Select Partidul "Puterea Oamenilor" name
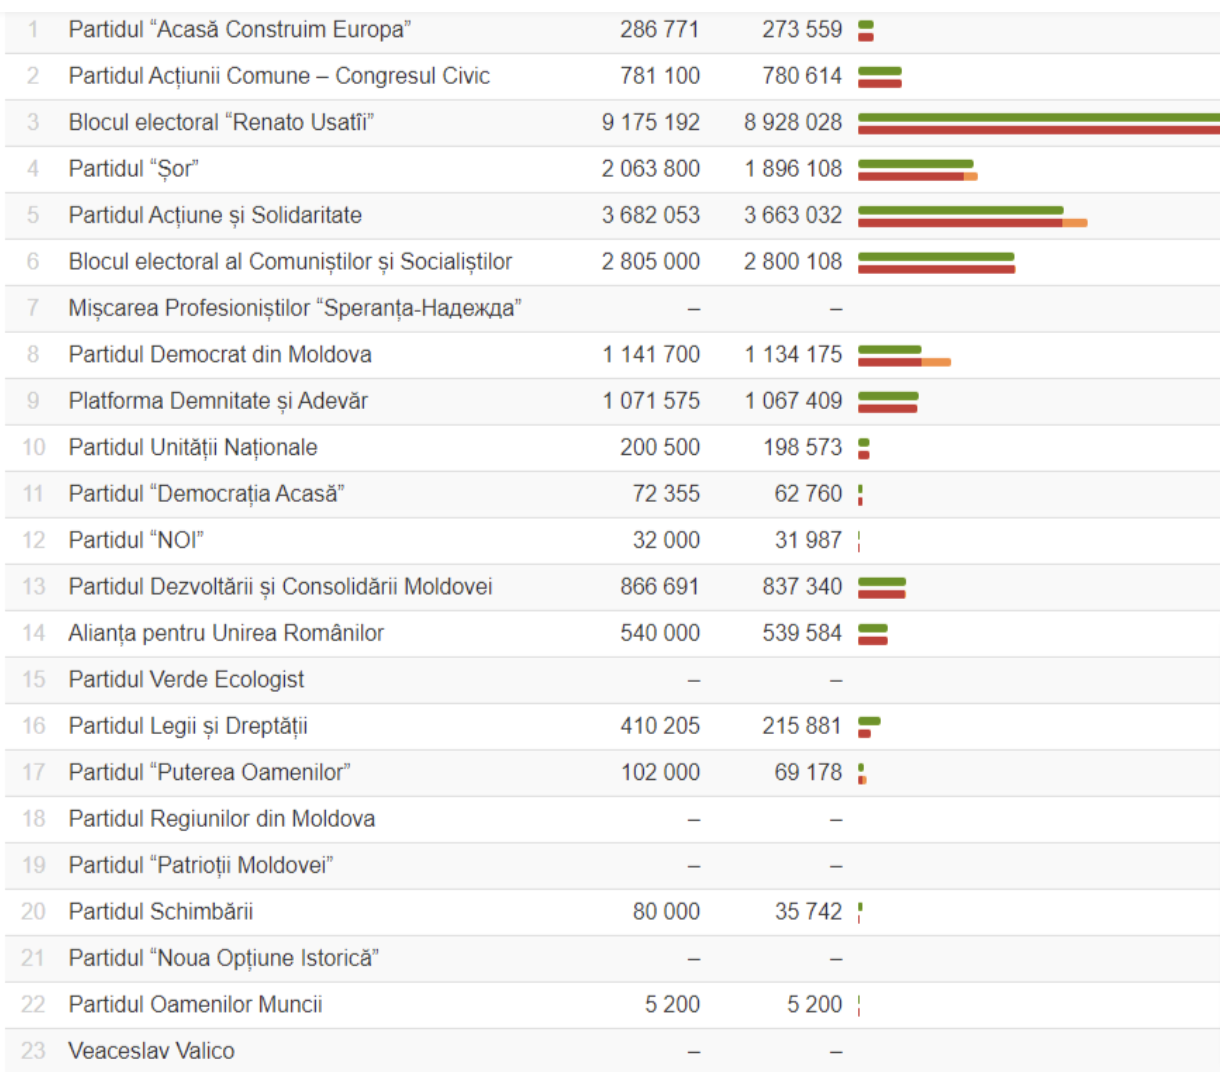This screenshot has width=1226, height=1072. [x=209, y=772]
